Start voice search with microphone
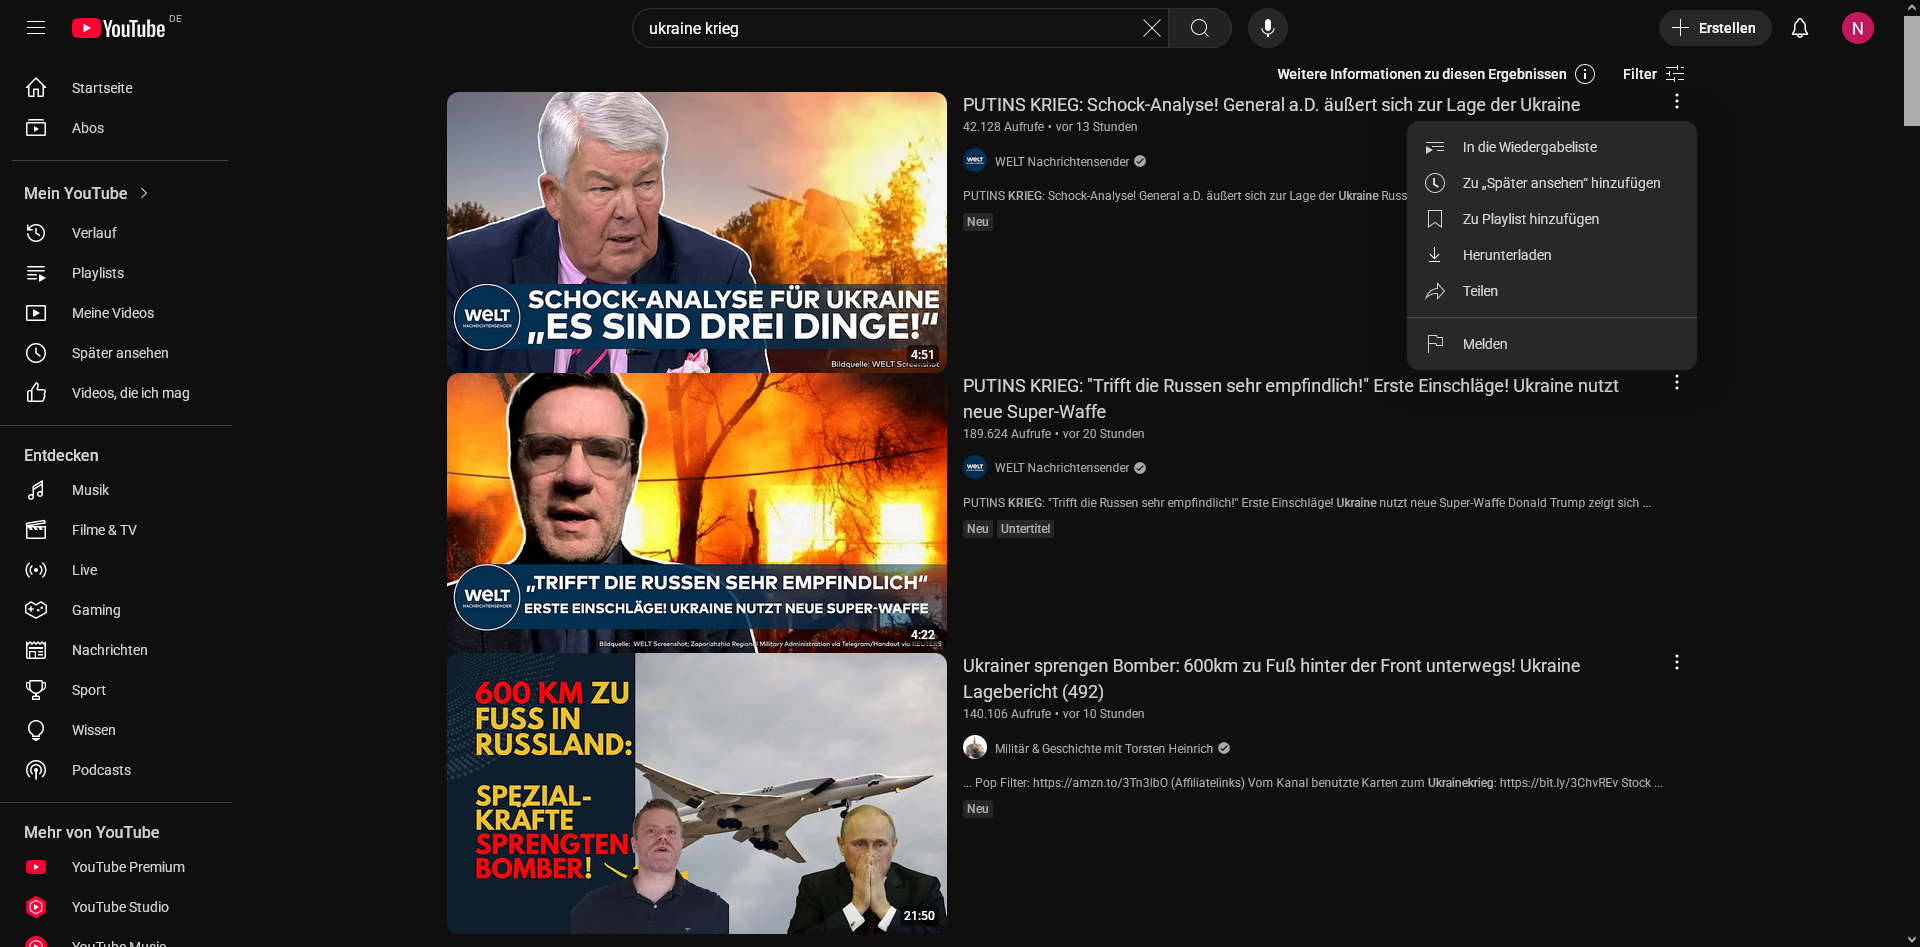Image resolution: width=1920 pixels, height=947 pixels. click(1268, 28)
